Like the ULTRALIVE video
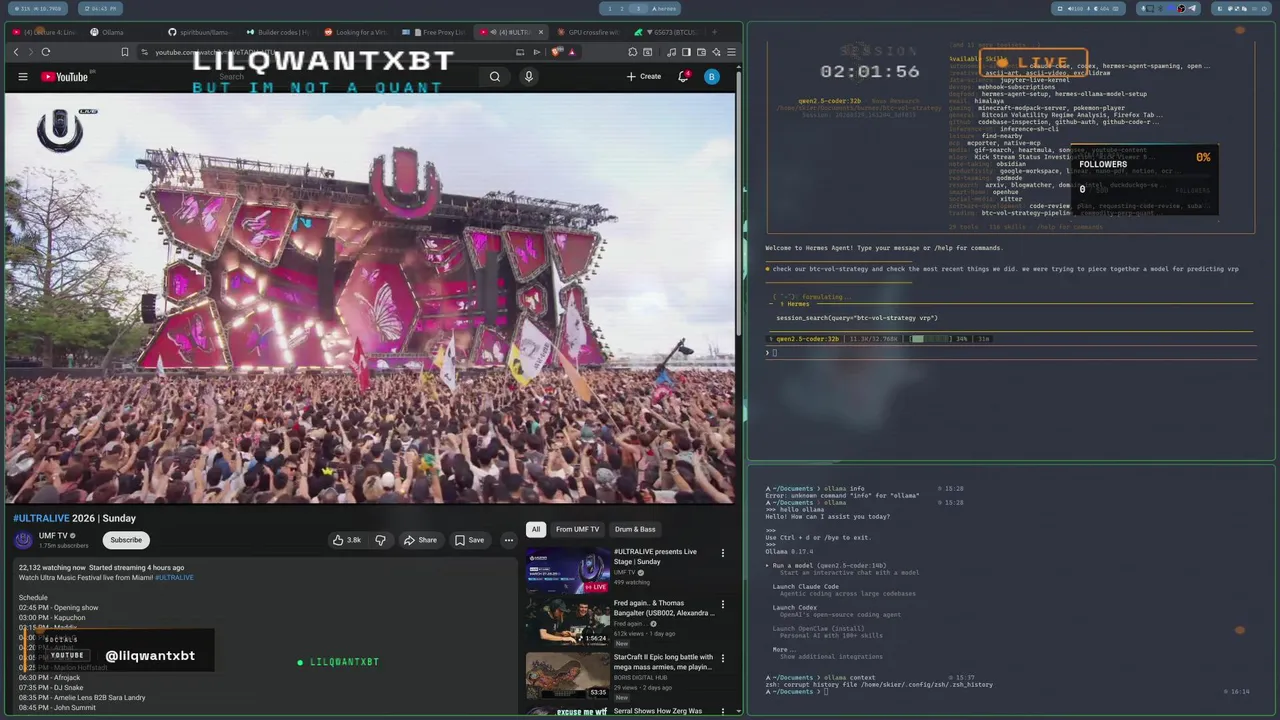This screenshot has height=720, width=1280. coord(347,540)
